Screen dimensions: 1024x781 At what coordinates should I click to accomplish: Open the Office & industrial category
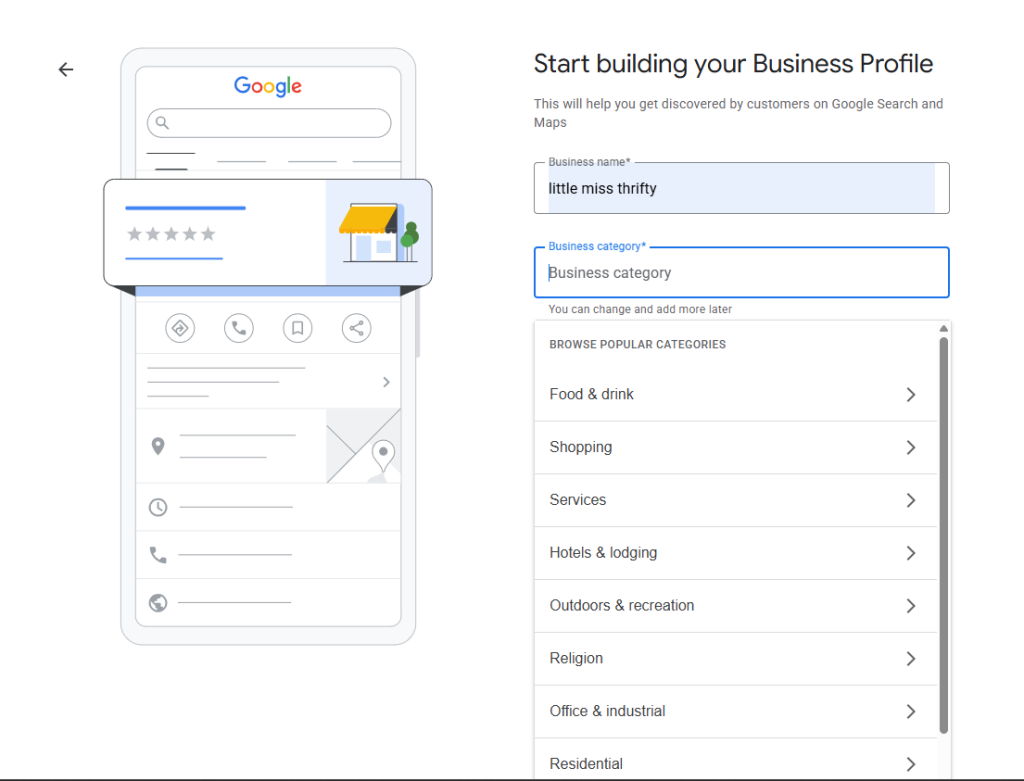point(735,712)
